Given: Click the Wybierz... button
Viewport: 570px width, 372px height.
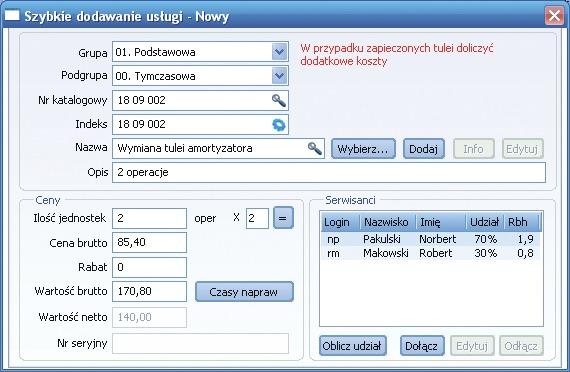Looking at the screenshot, I should click(x=363, y=149).
